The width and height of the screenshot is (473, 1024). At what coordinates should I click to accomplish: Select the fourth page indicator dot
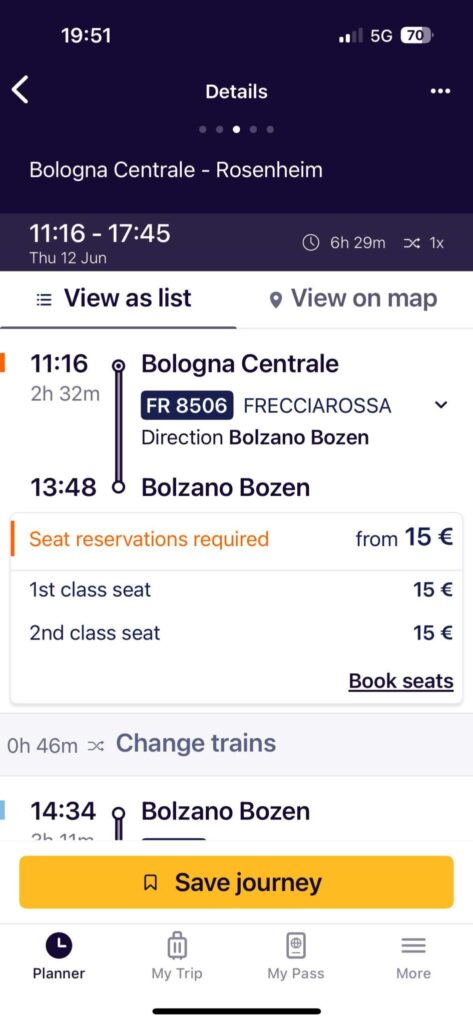[253, 129]
